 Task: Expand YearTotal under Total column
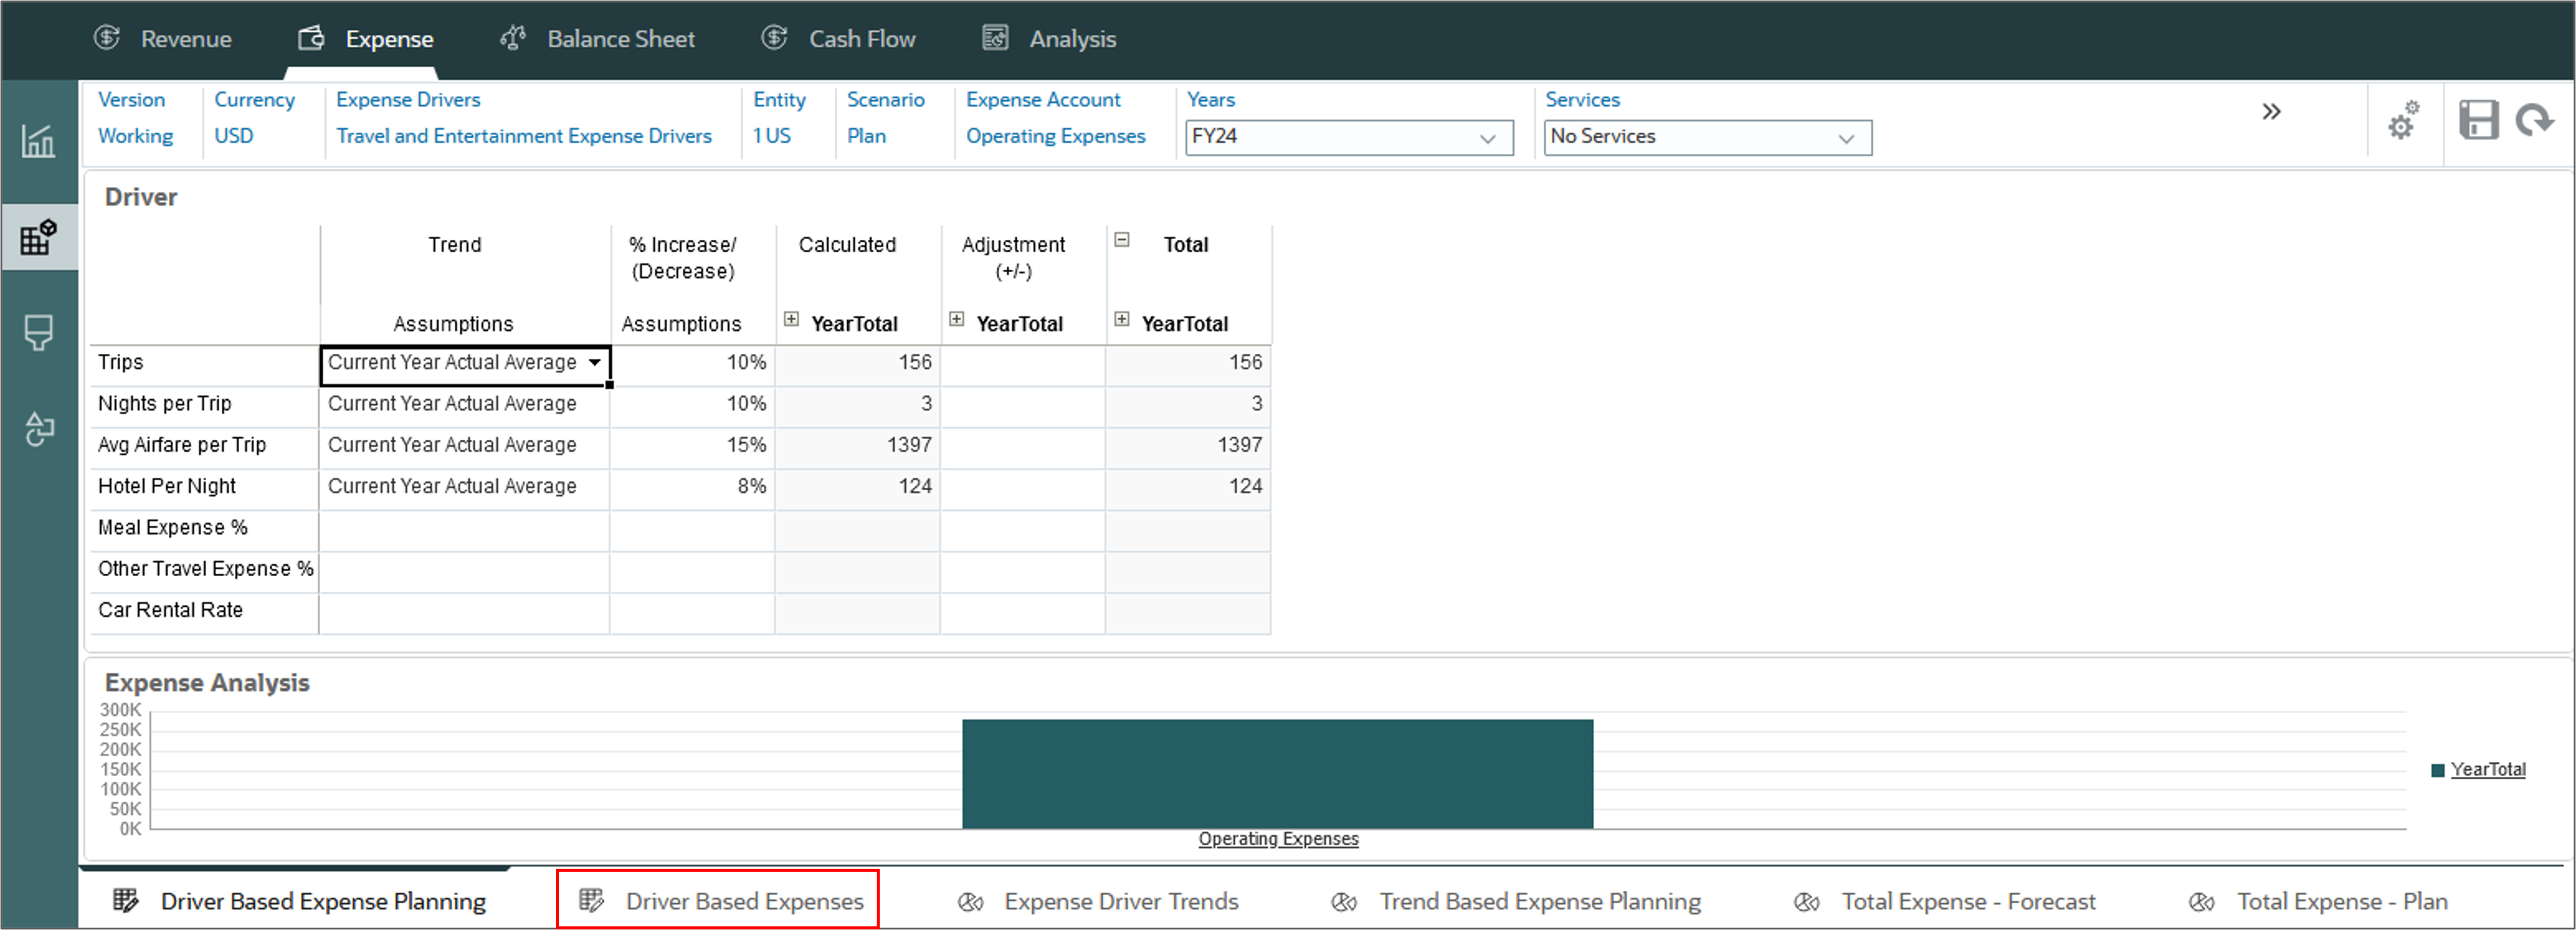point(1122,319)
